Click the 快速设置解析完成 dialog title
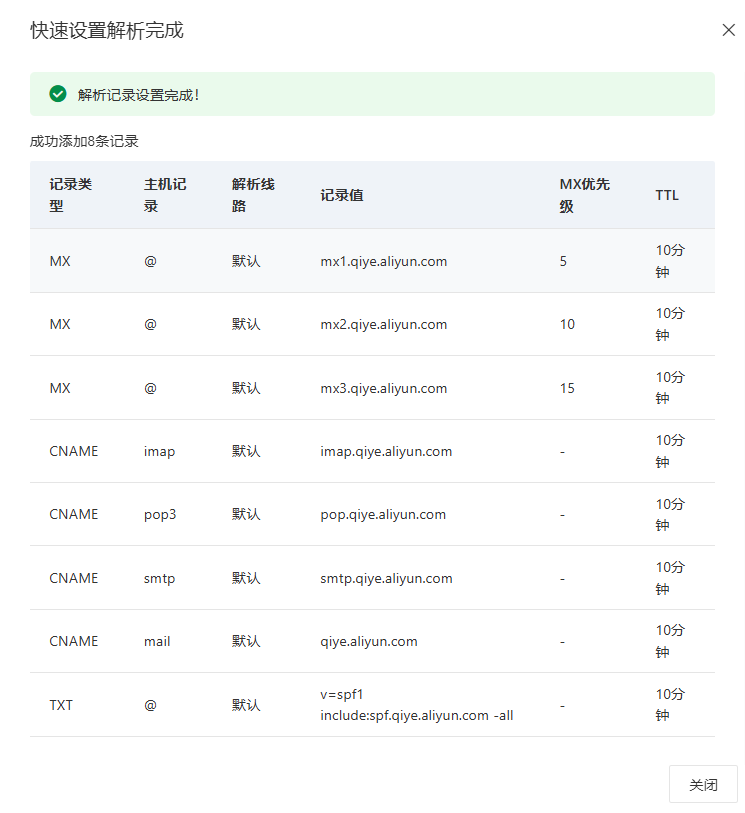Image resolution: width=745 pixels, height=813 pixels. point(107,30)
